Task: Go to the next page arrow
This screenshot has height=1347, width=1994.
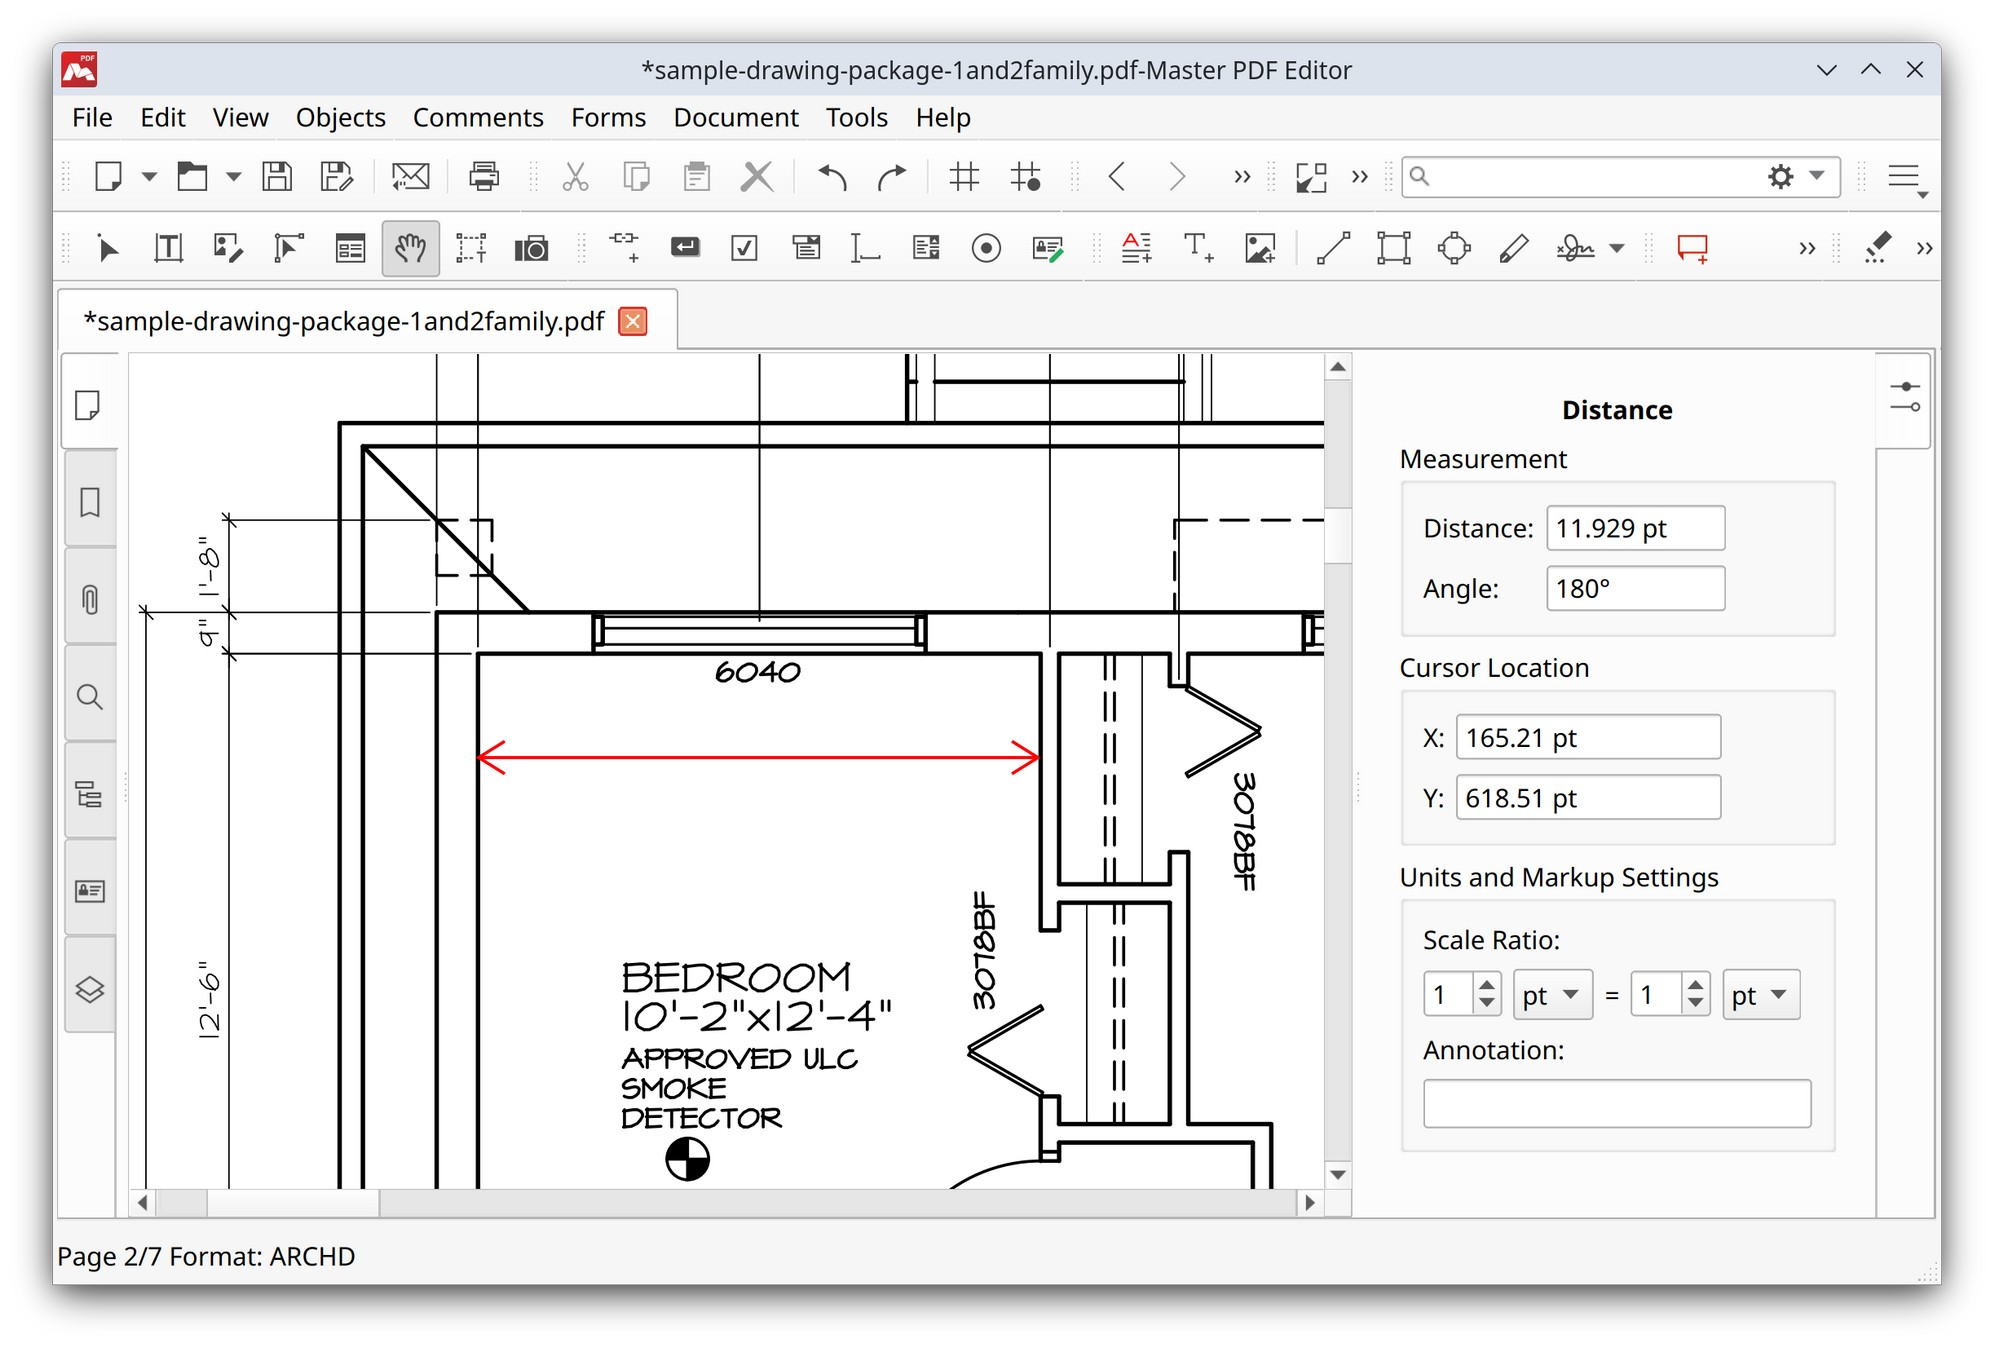Action: coord(1177,177)
